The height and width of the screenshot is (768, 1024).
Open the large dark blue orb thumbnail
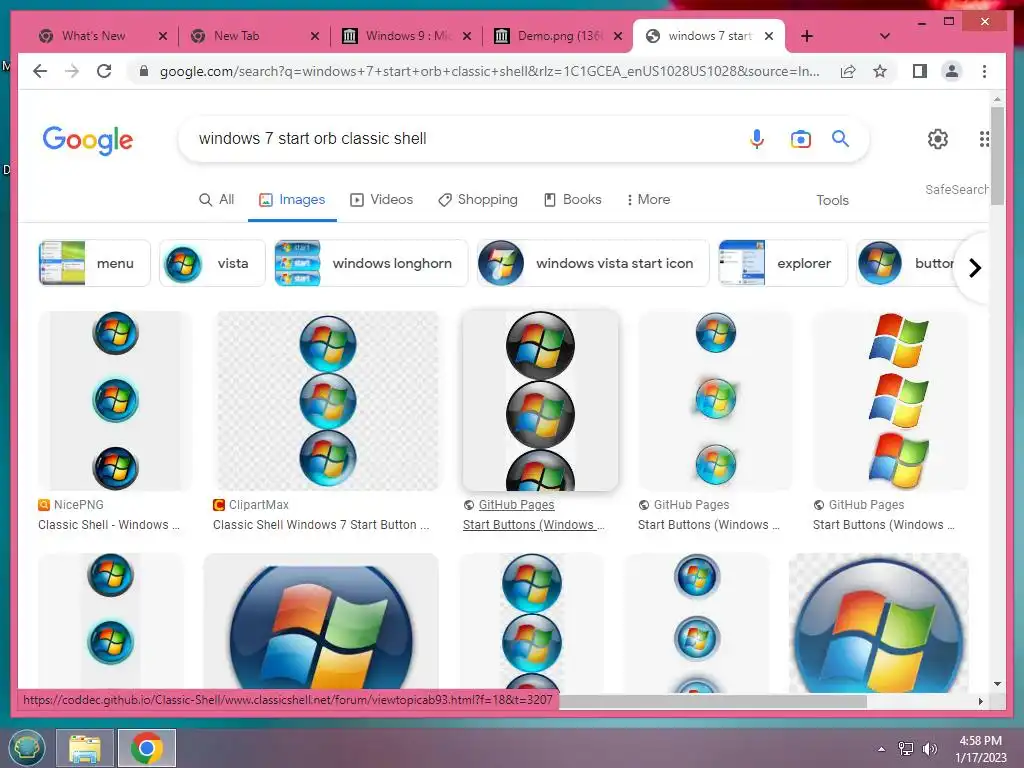321,624
